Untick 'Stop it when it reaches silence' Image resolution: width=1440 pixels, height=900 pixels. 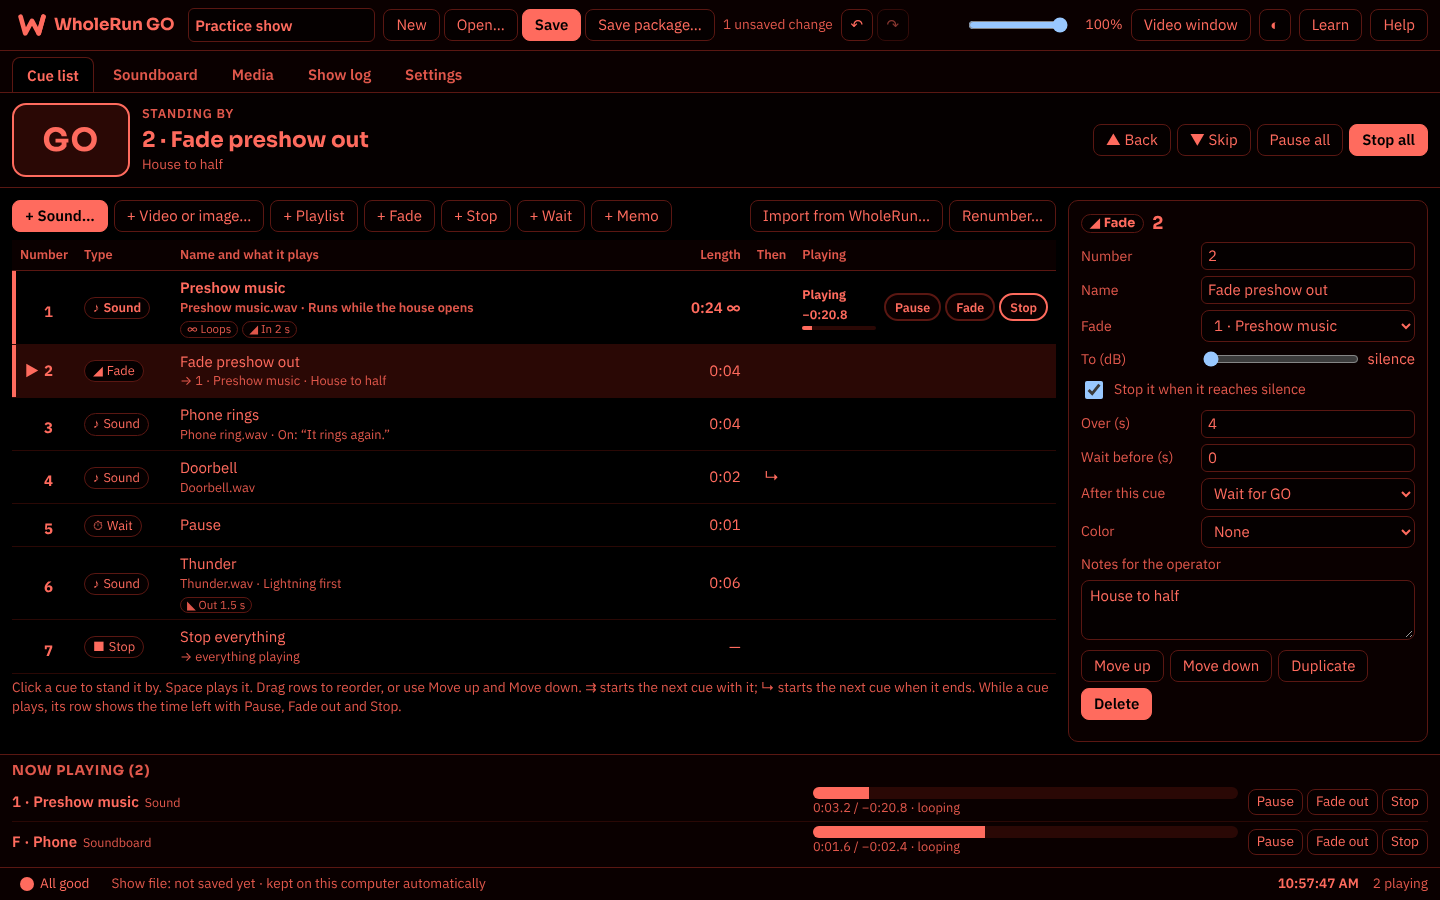pos(1094,390)
